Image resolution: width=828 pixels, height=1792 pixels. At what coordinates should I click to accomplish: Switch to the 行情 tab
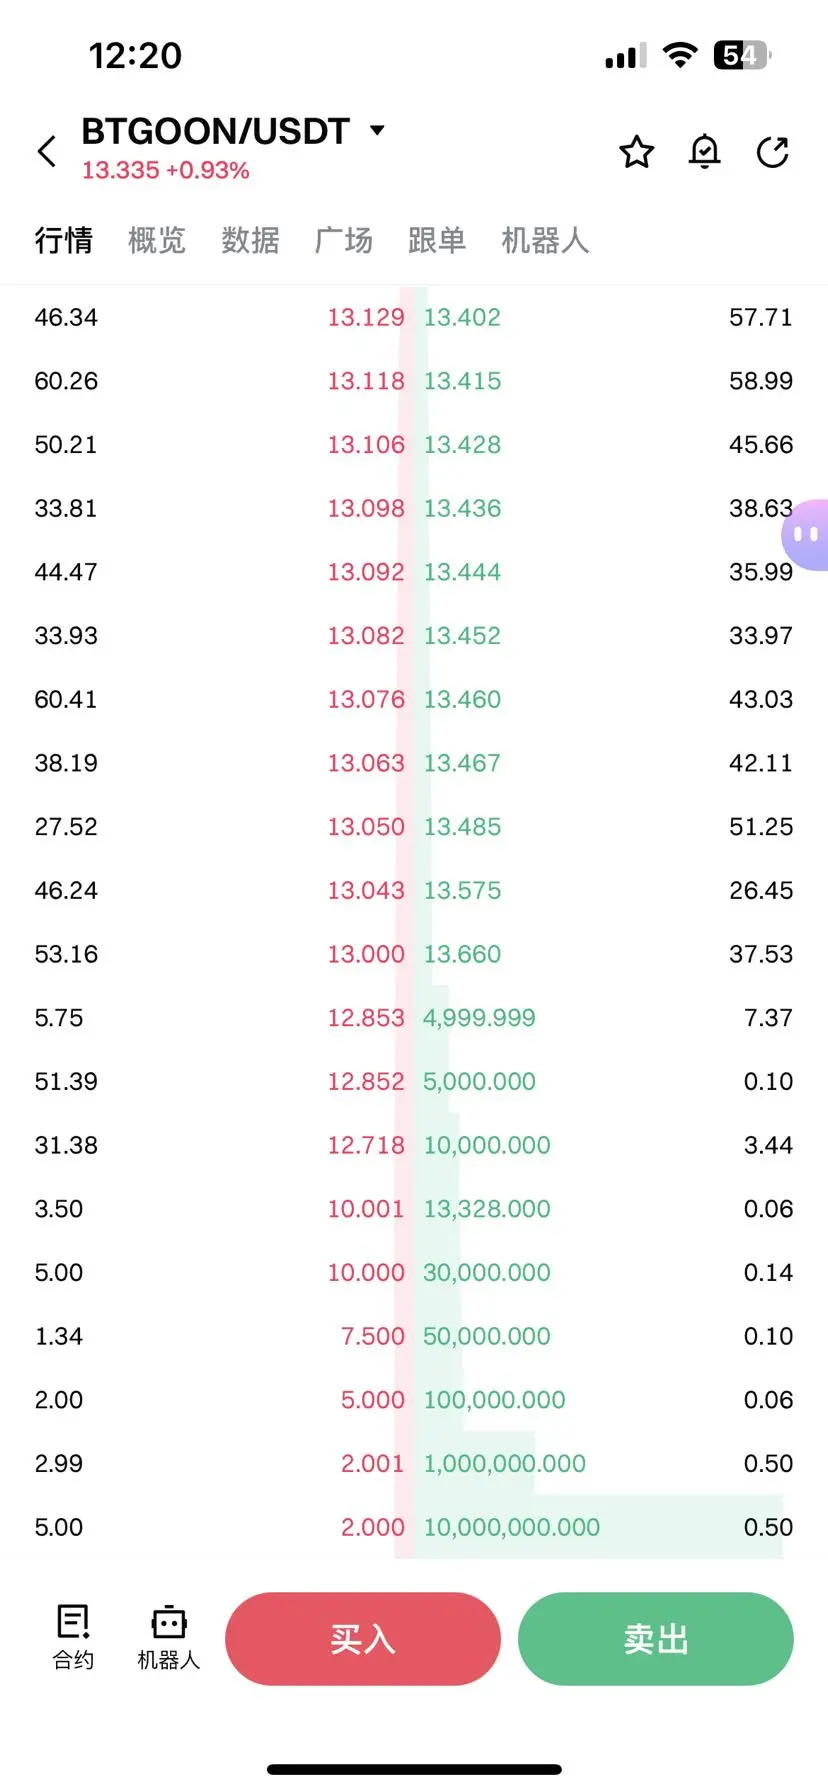63,240
